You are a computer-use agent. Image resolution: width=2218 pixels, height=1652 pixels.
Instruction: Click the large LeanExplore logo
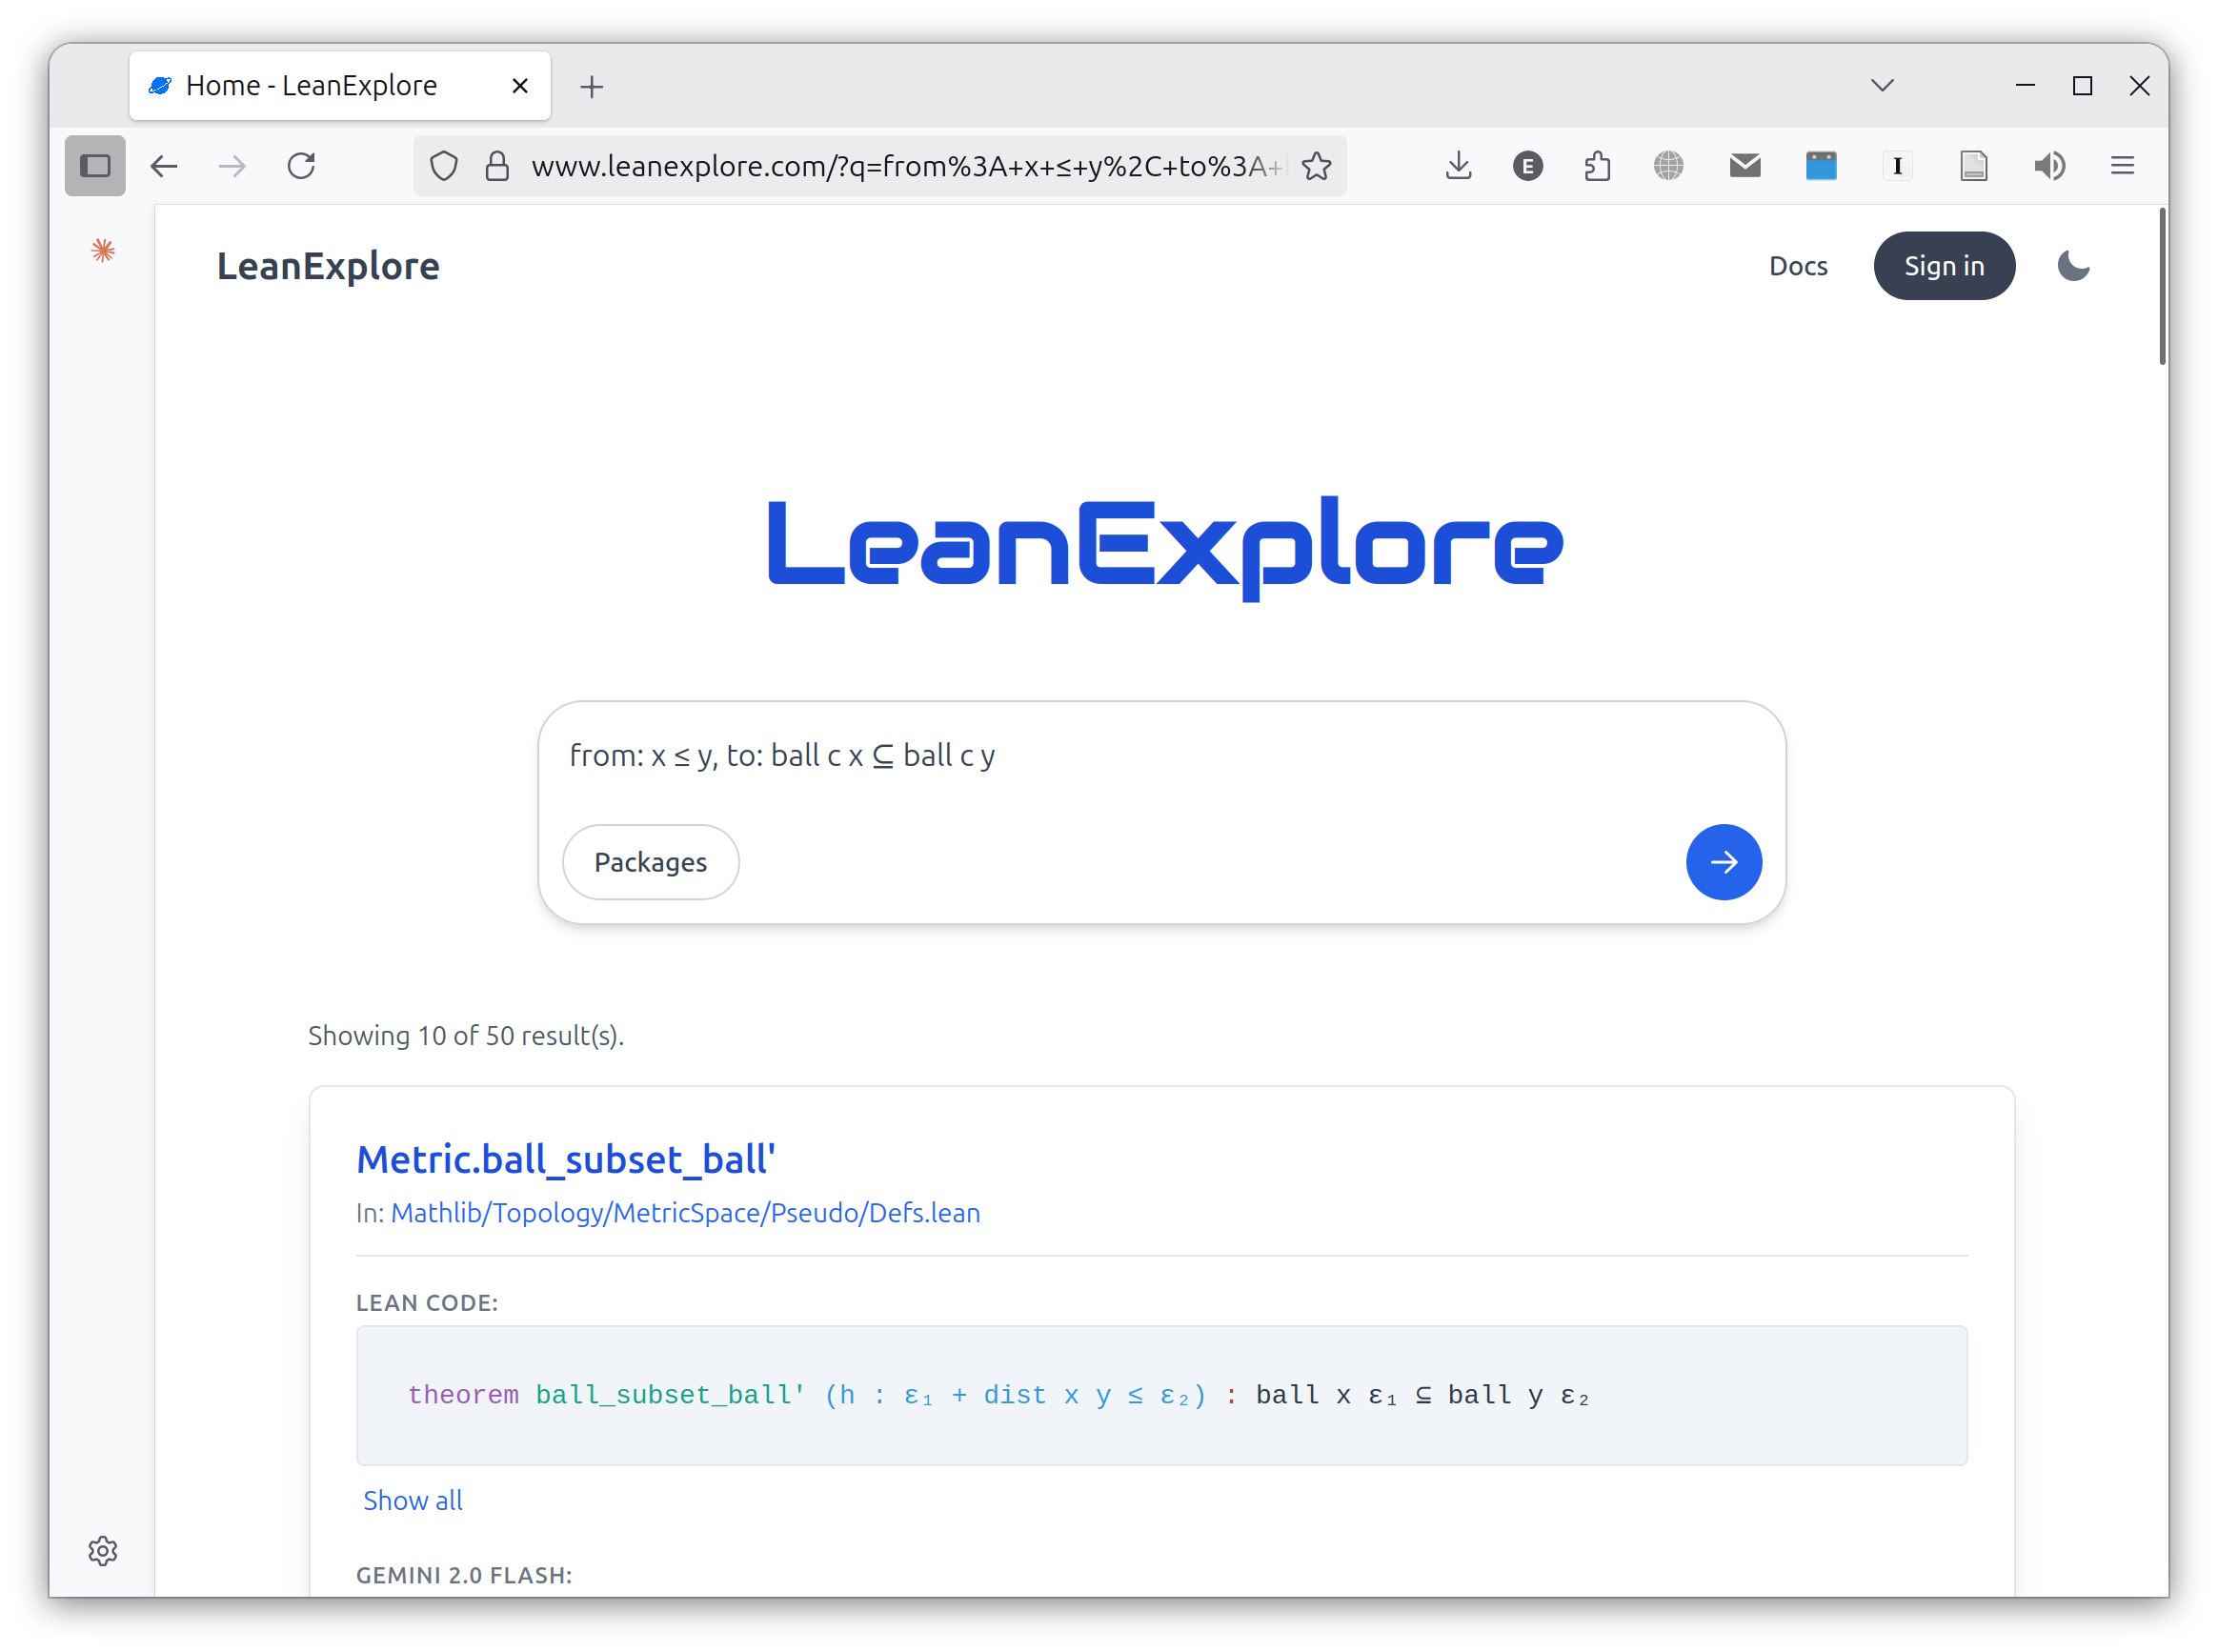coord(1164,548)
